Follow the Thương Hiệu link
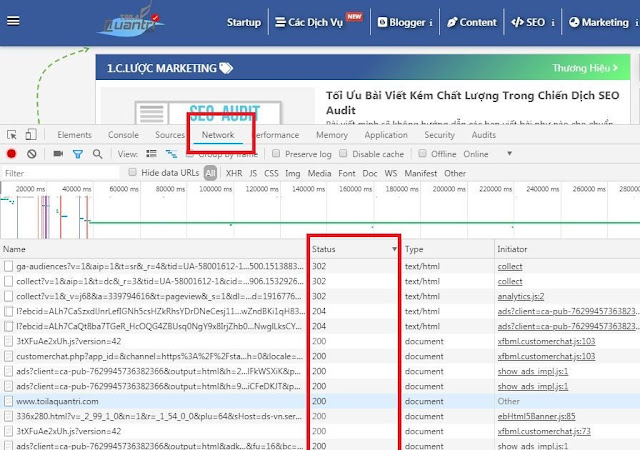The height and width of the screenshot is (450, 640). [x=585, y=68]
